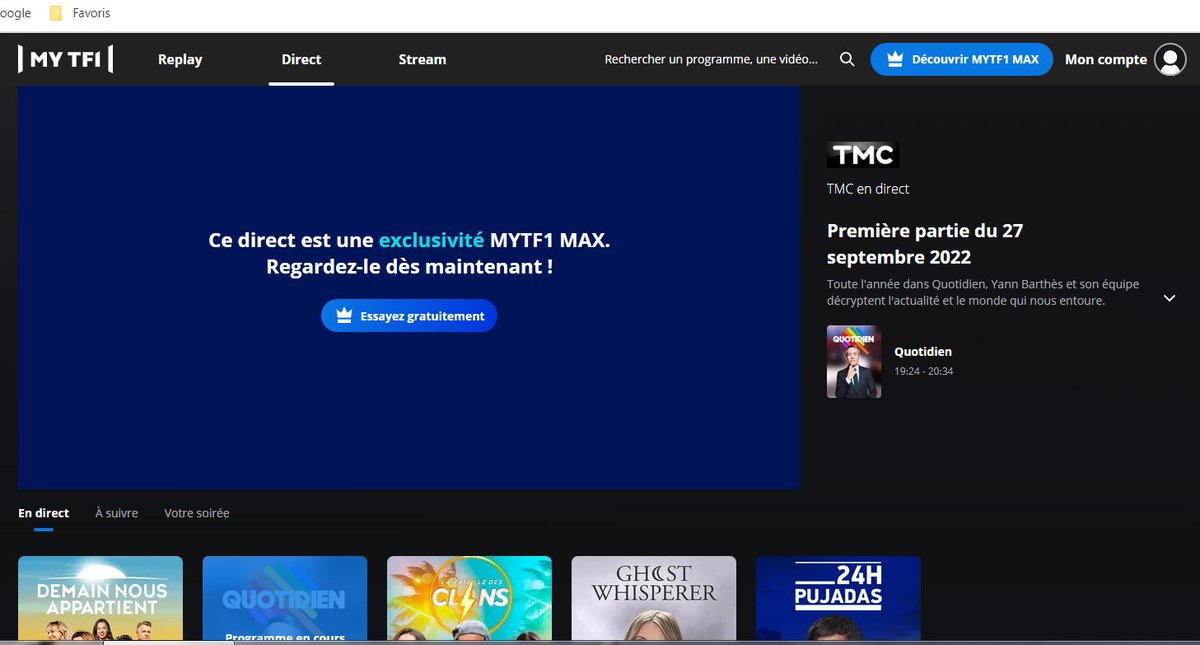Open the Ghost Whisperer live card
The height and width of the screenshot is (645, 1200).
654,598
